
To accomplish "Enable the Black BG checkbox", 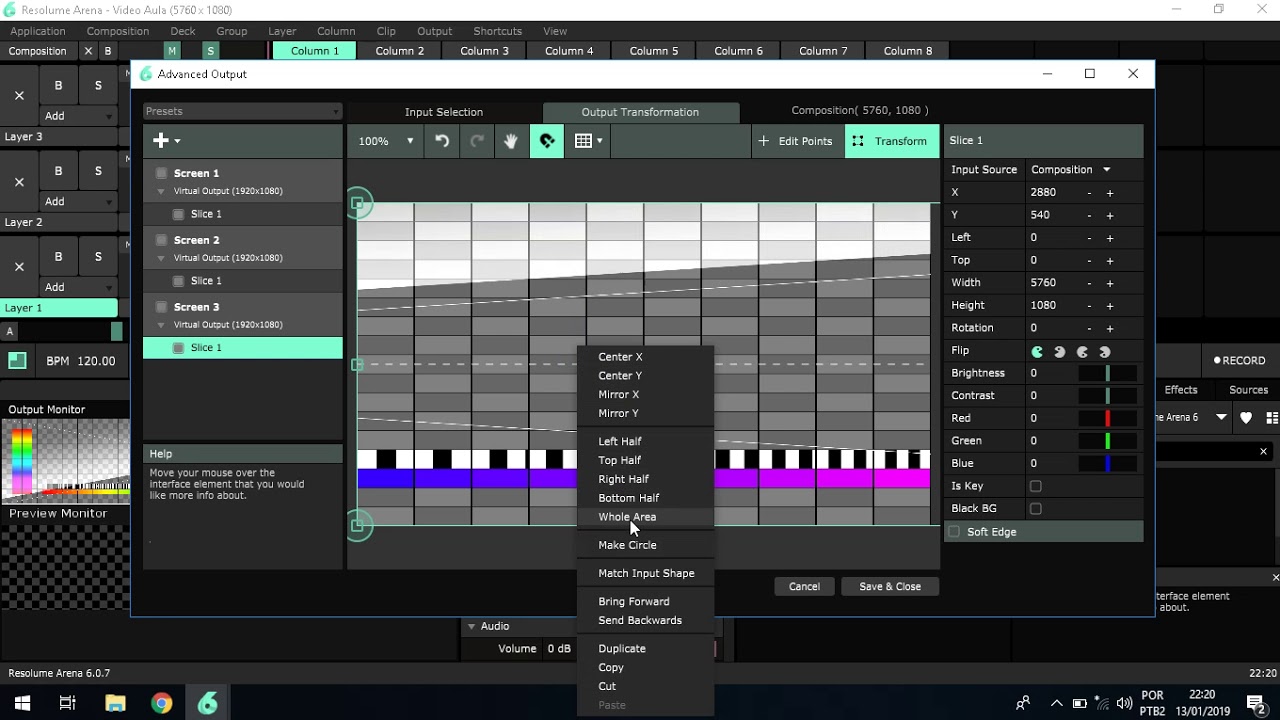I will 1036,509.
